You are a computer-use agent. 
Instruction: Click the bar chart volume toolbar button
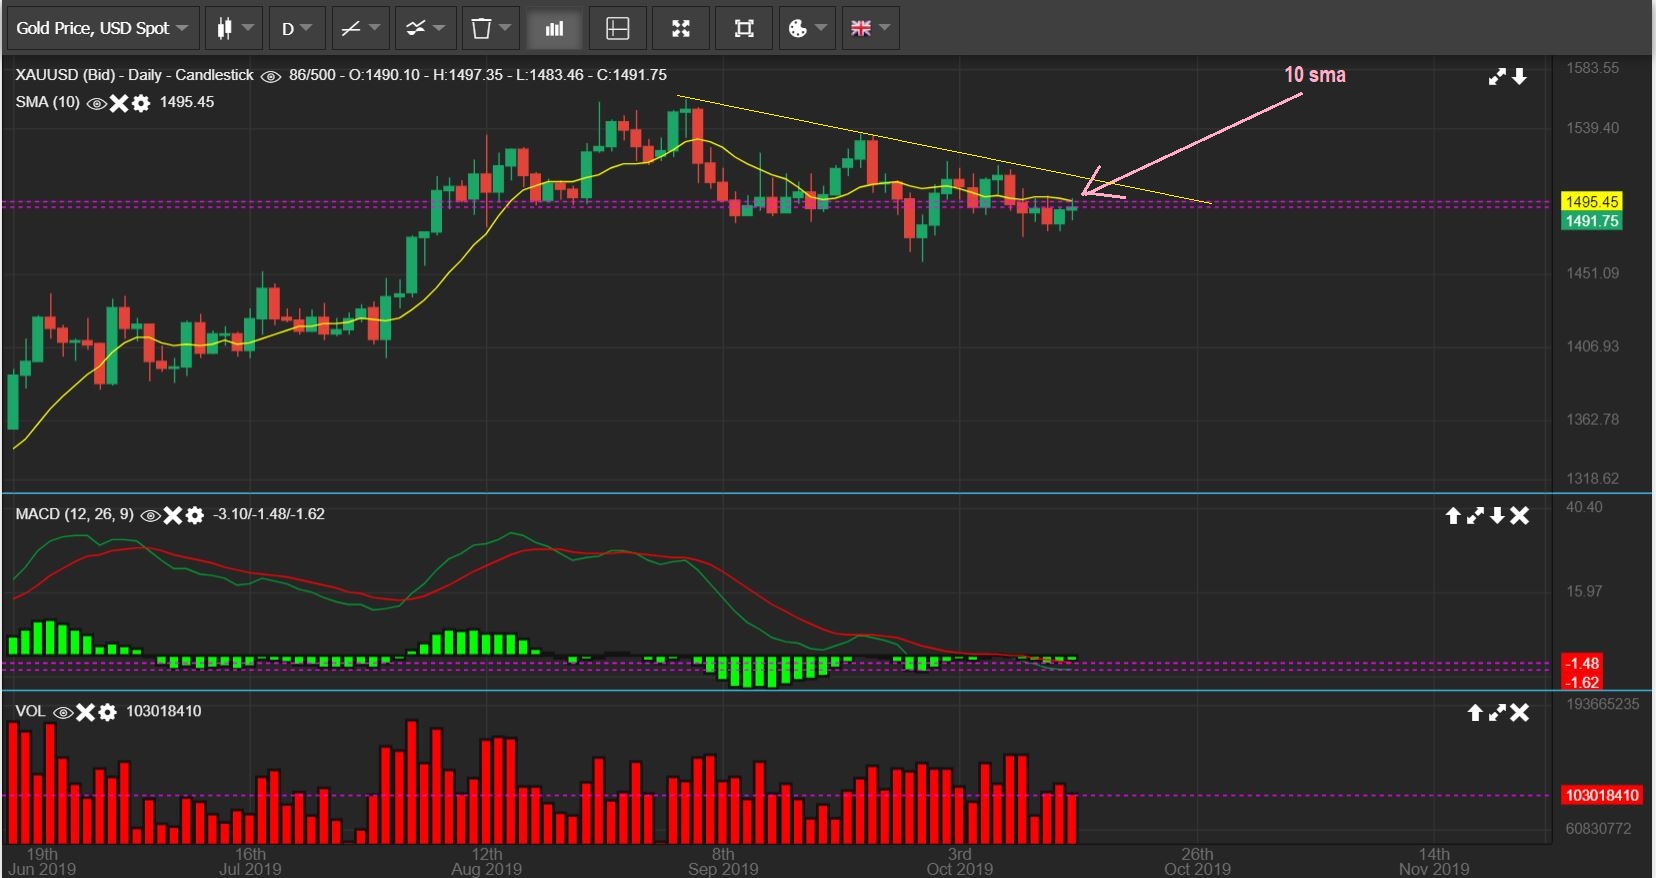pos(554,28)
